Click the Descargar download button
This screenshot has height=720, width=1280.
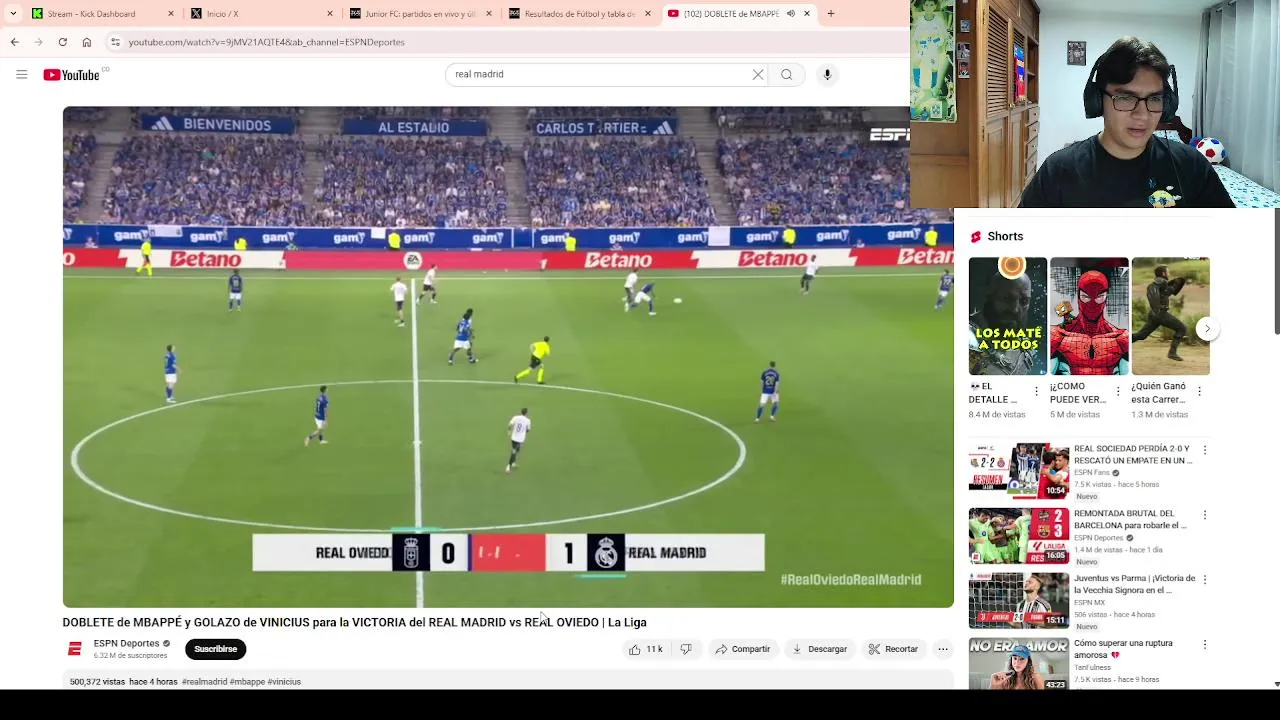(x=819, y=649)
